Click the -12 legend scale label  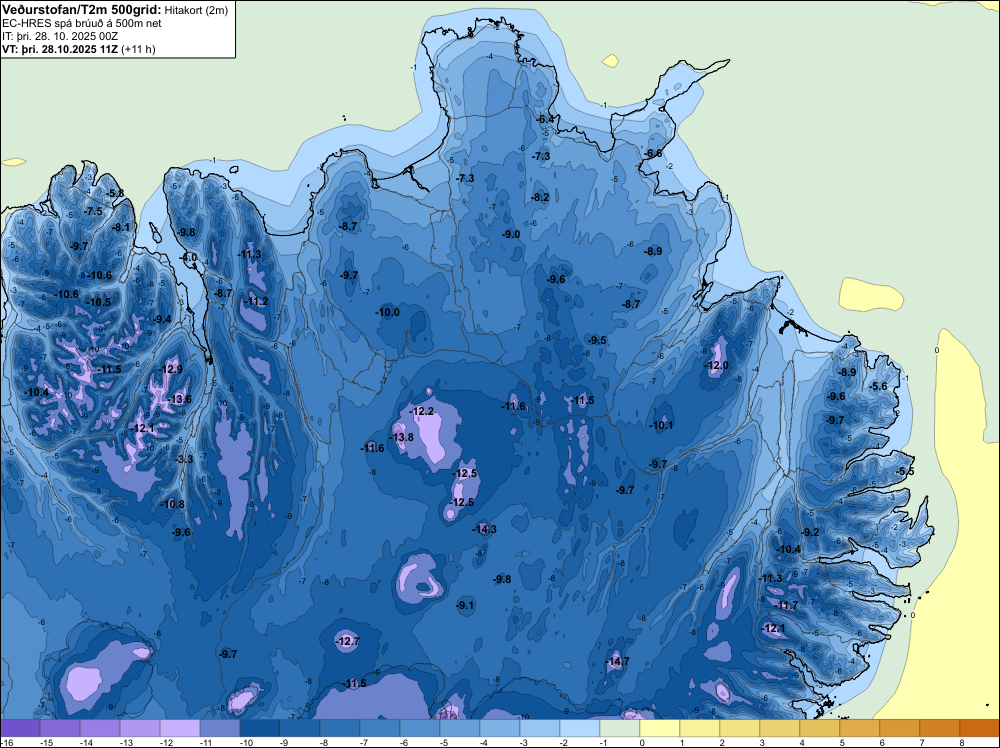[166, 742]
